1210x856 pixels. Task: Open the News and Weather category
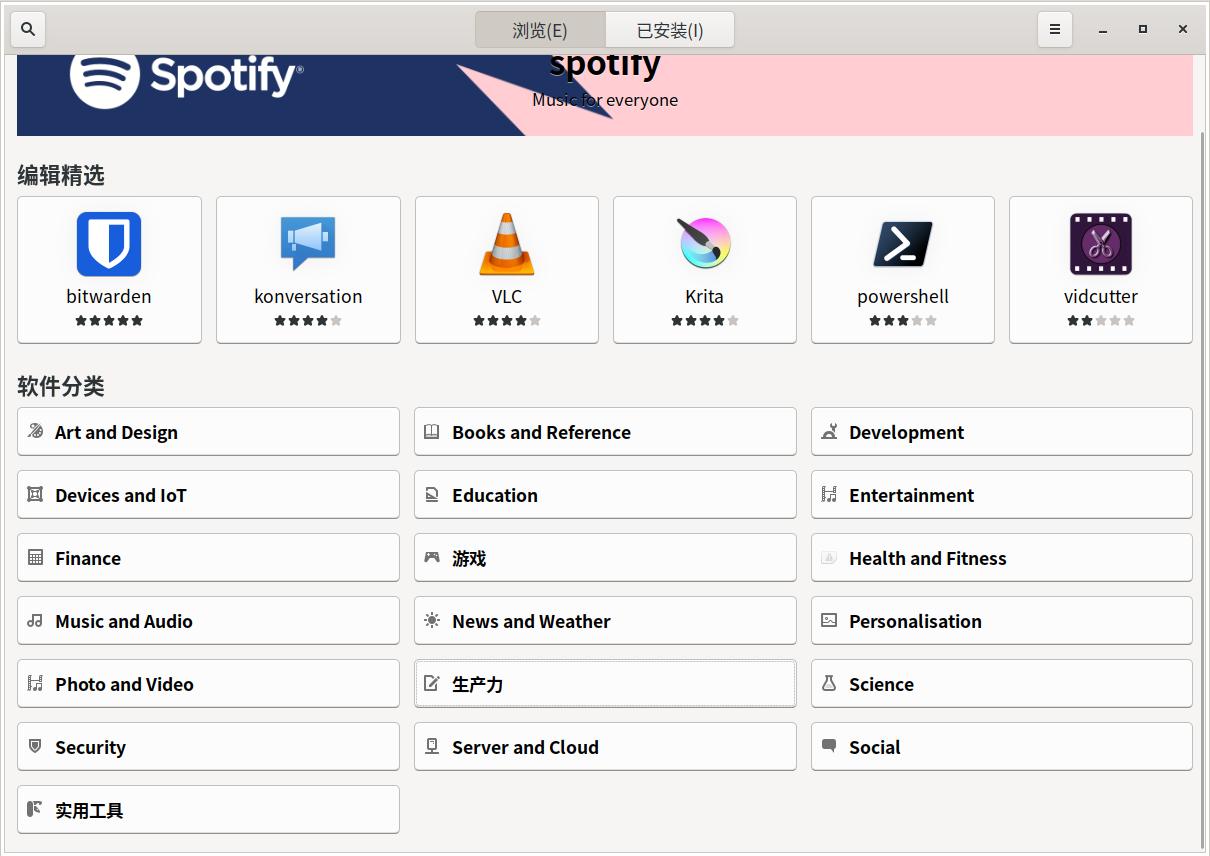(605, 621)
